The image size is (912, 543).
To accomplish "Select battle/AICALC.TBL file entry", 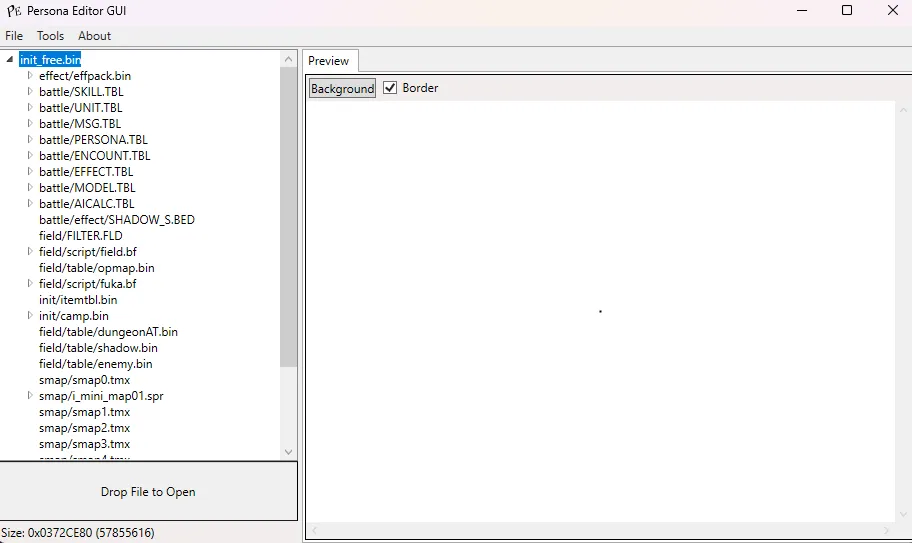I will click(86, 203).
